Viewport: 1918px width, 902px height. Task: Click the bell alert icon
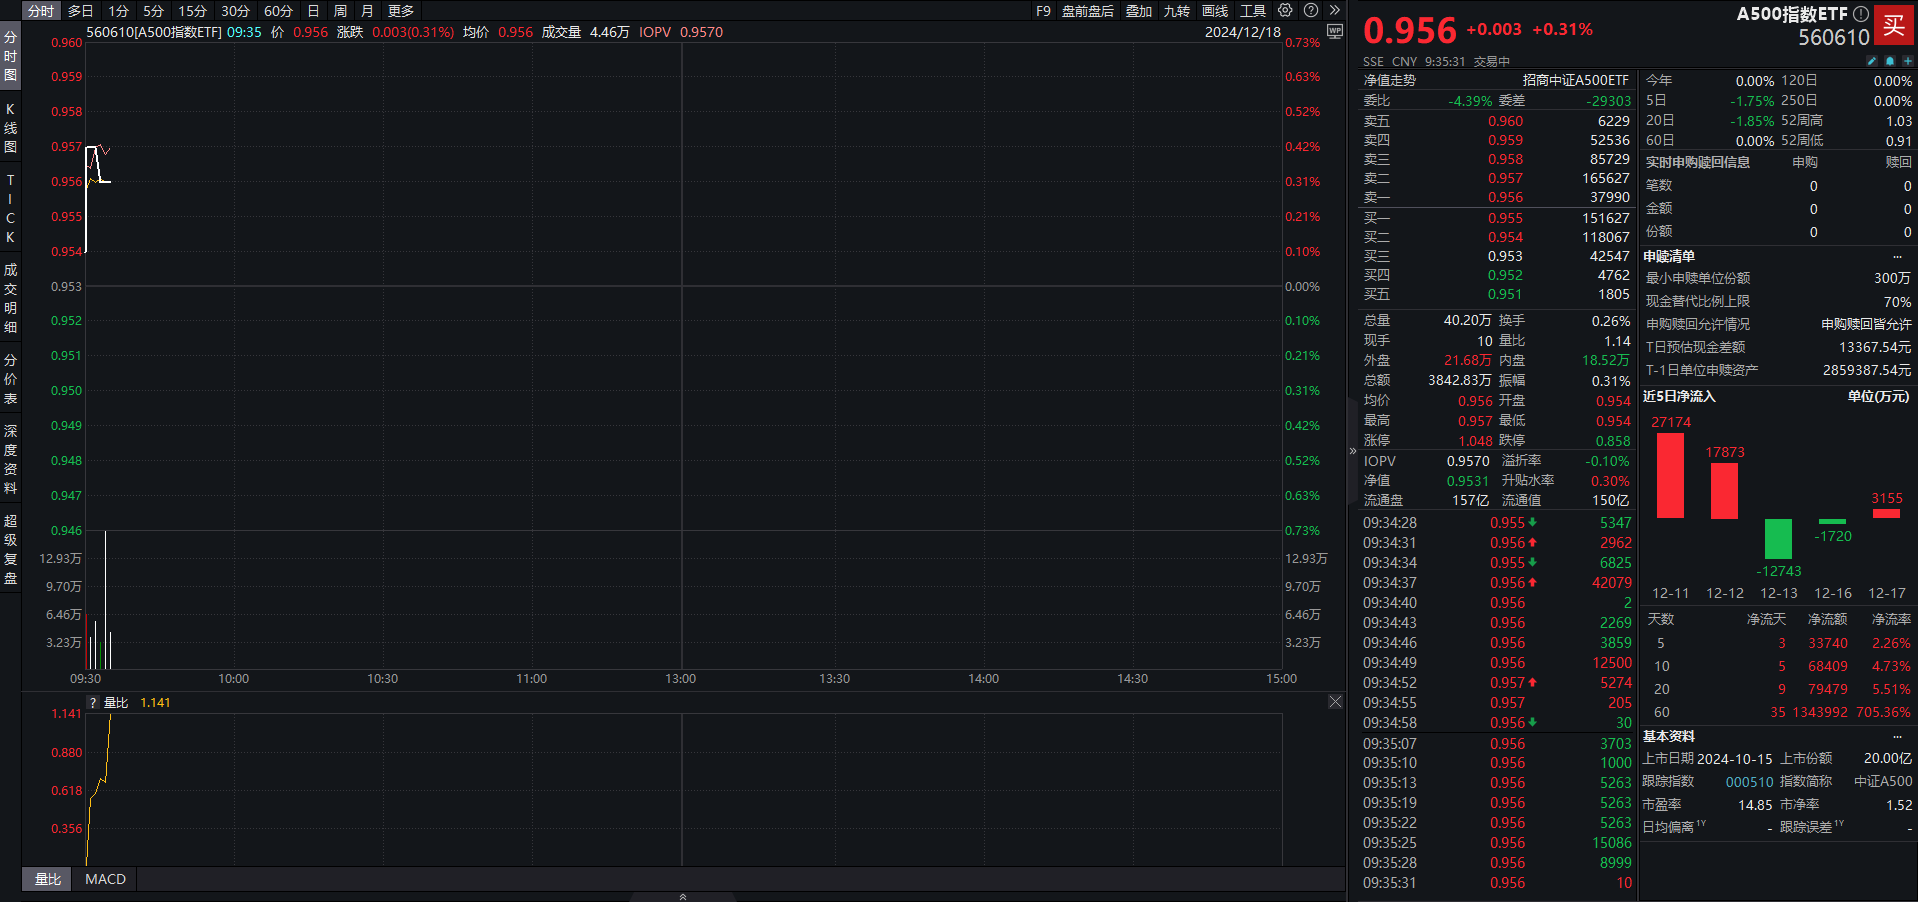(1890, 61)
